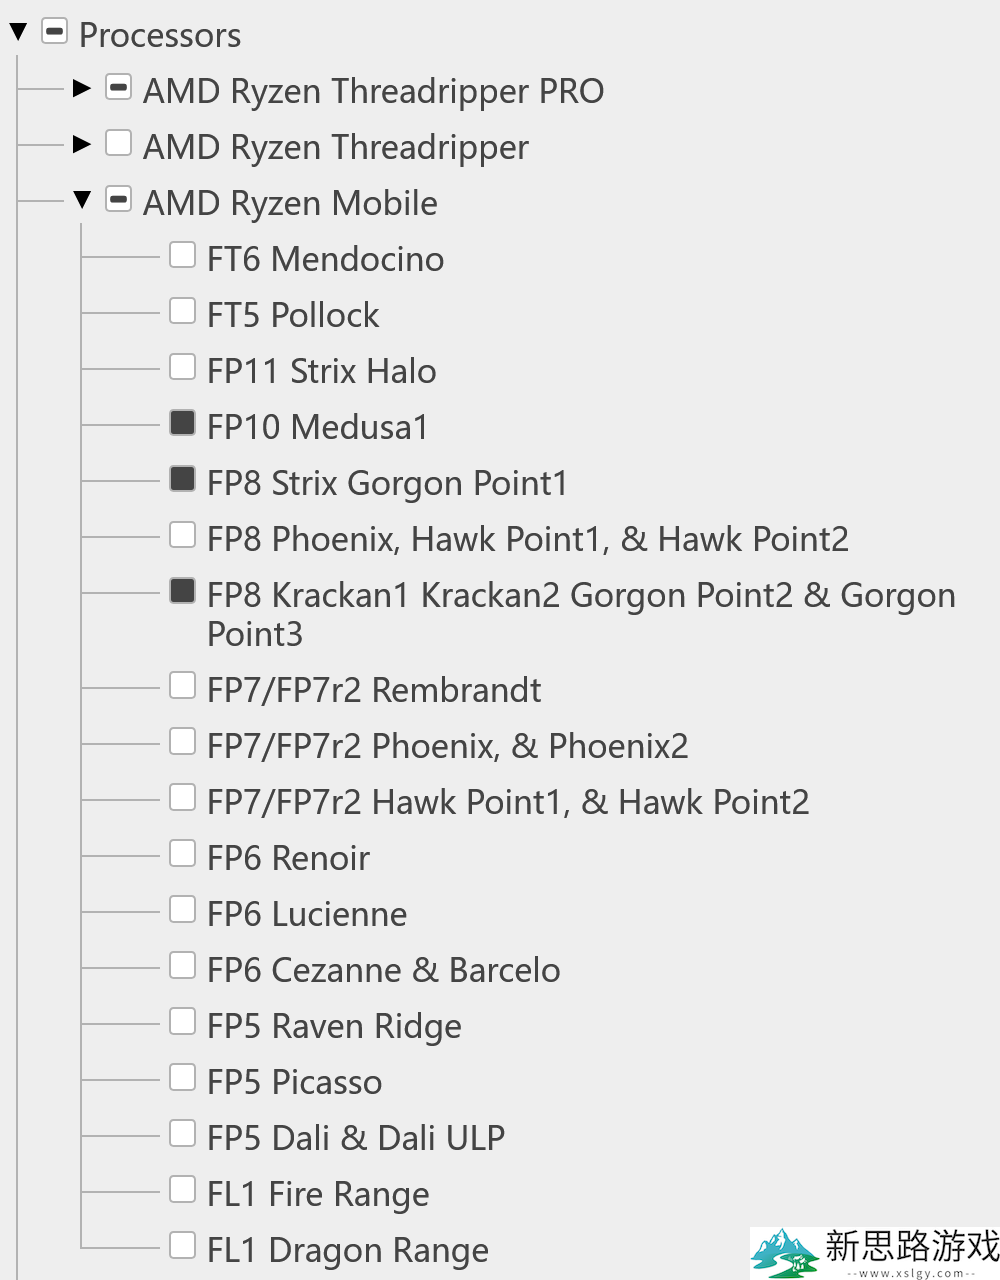Open the xslgy.com watermark logo

click(875, 1253)
